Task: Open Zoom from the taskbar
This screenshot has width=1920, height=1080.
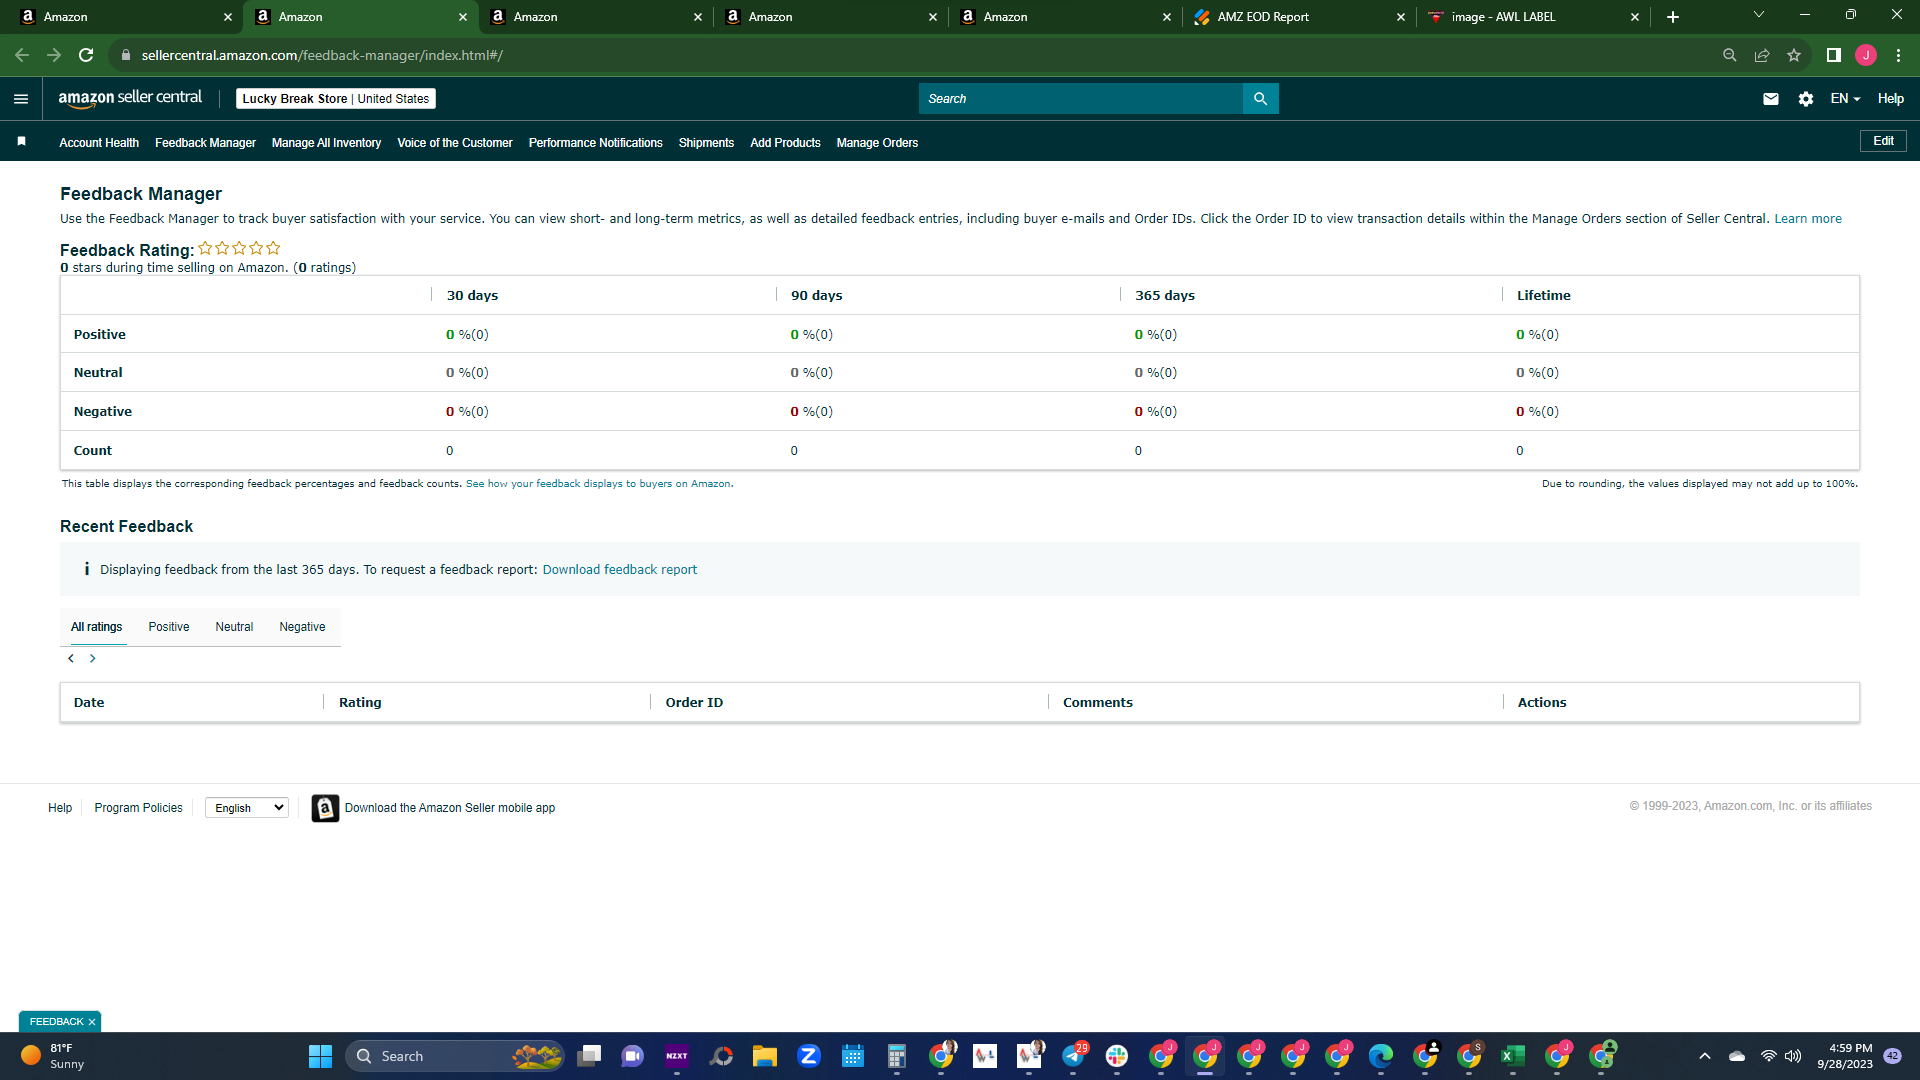Action: click(809, 1056)
